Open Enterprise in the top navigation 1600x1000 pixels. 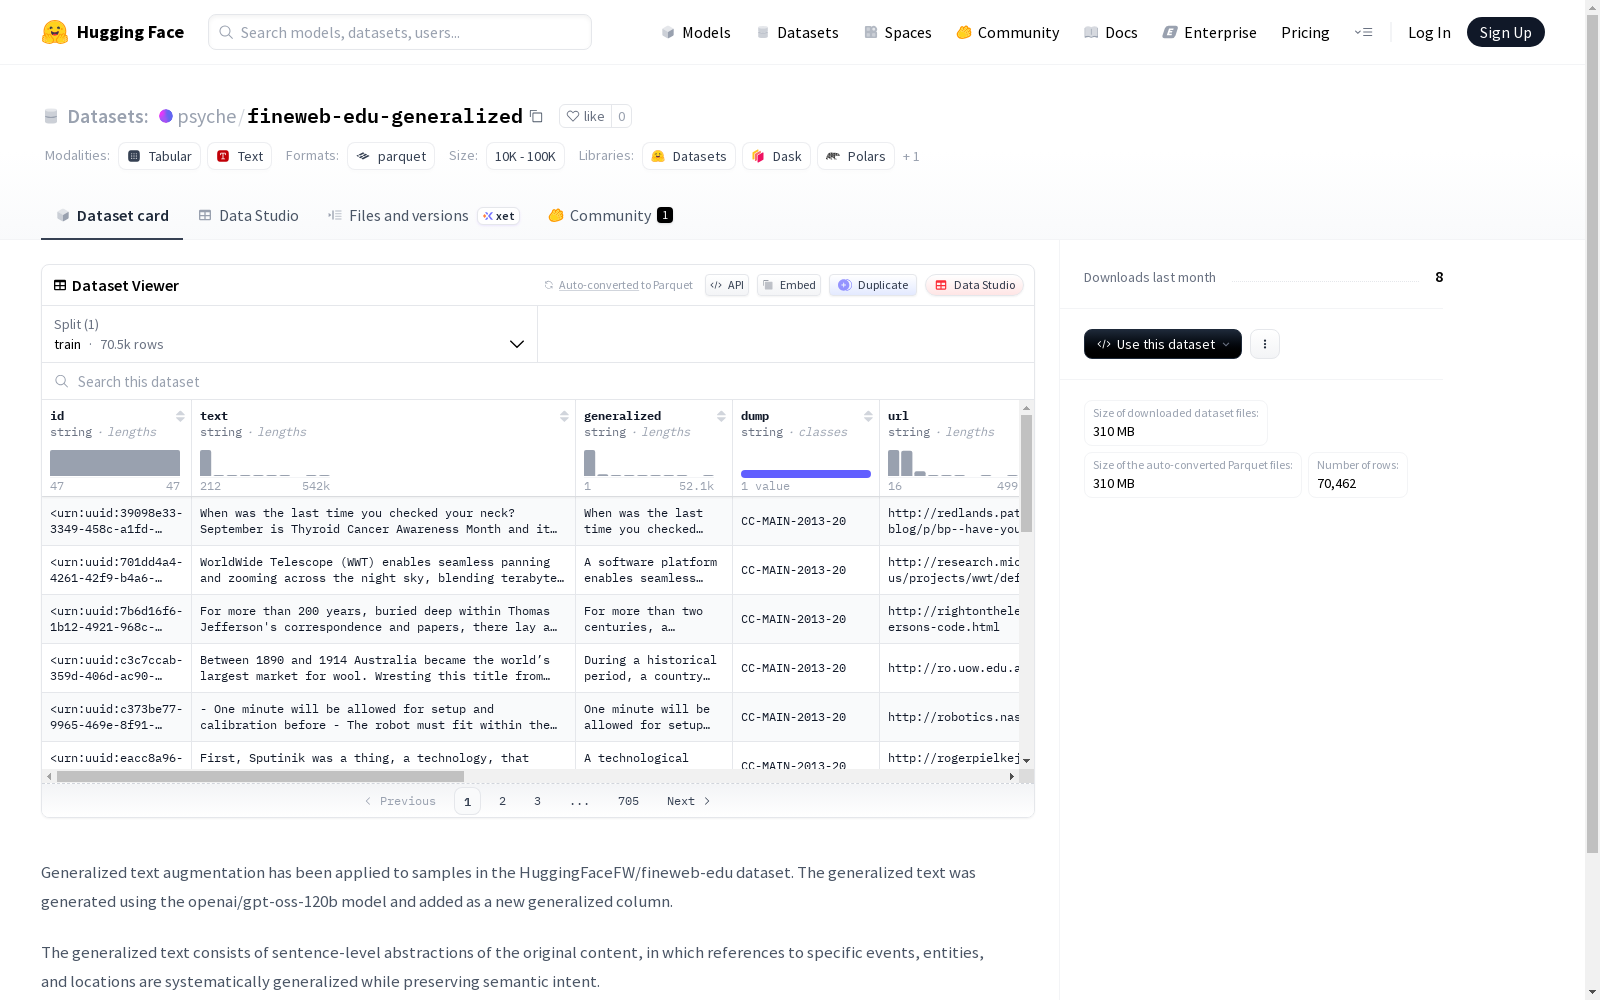coord(1210,32)
